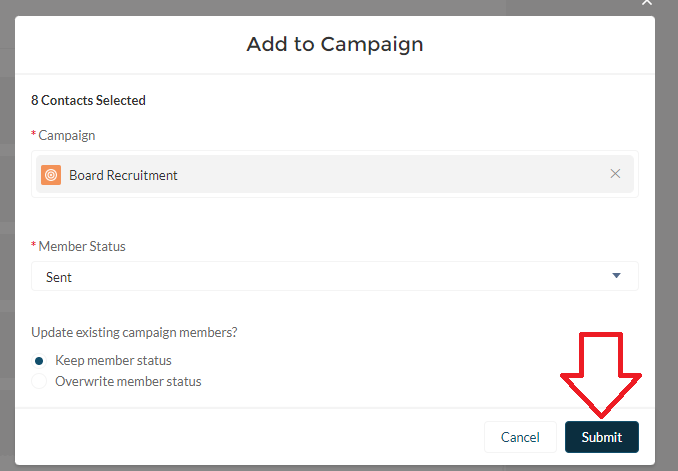The image size is (678, 471).
Task: Open the Member Status dropdown showing Sent
Action: point(334,277)
